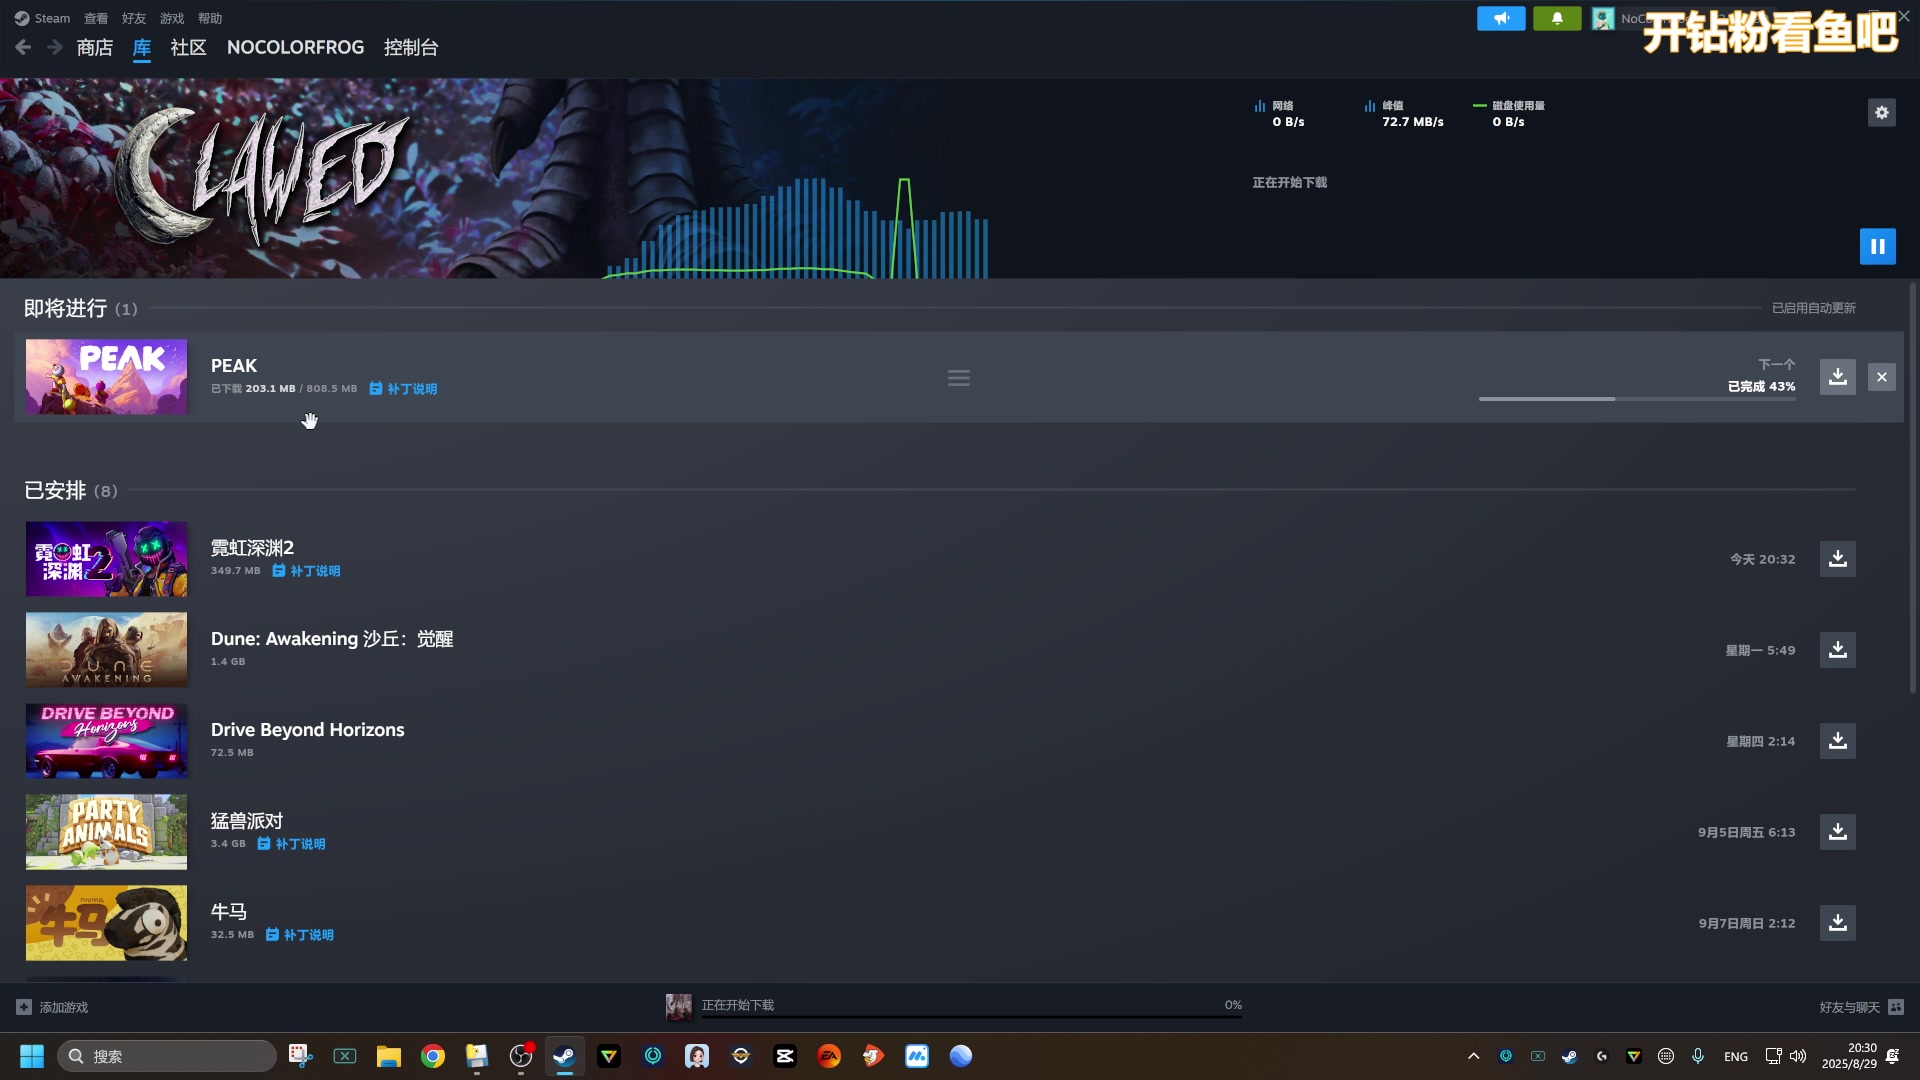1920x1080 pixels.
Task: Switch ENG input language indicator
Action: (x=1735, y=1056)
